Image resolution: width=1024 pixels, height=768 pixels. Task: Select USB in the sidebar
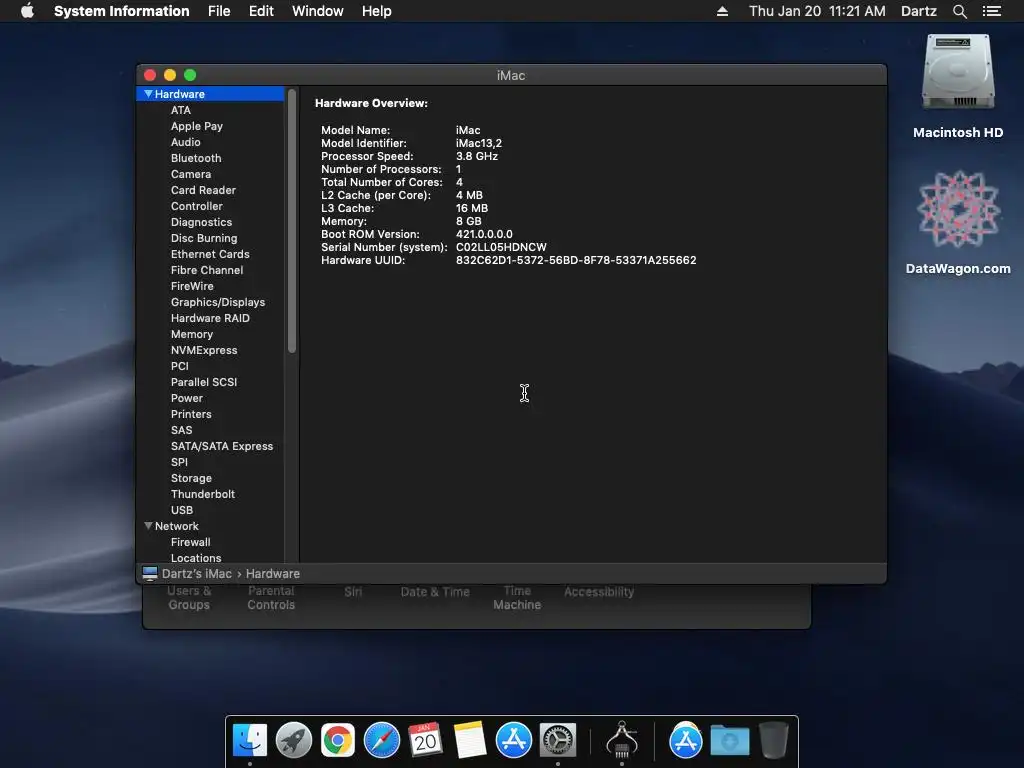point(182,510)
